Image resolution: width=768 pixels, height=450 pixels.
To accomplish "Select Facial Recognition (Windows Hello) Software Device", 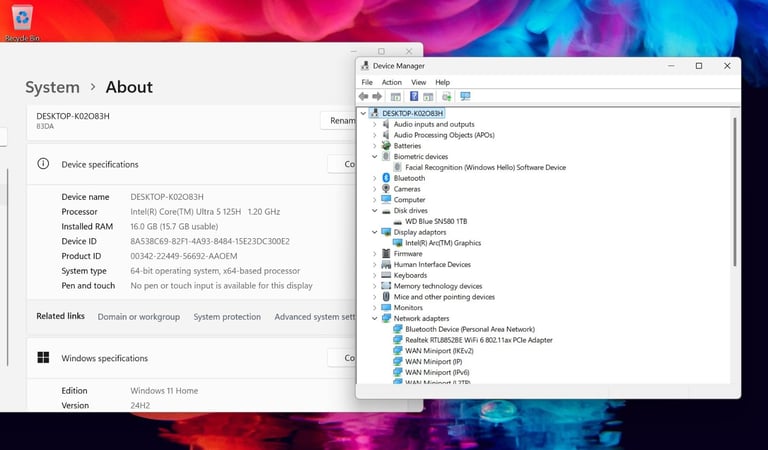I will [485, 167].
